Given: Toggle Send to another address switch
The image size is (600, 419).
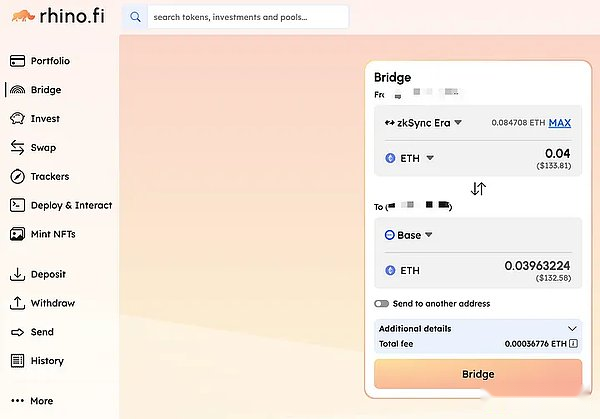Looking at the screenshot, I should pos(382,303).
